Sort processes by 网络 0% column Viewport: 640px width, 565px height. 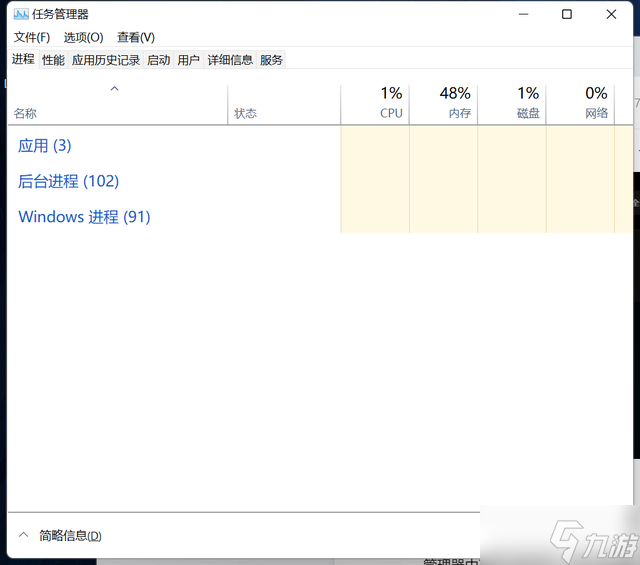coord(580,105)
